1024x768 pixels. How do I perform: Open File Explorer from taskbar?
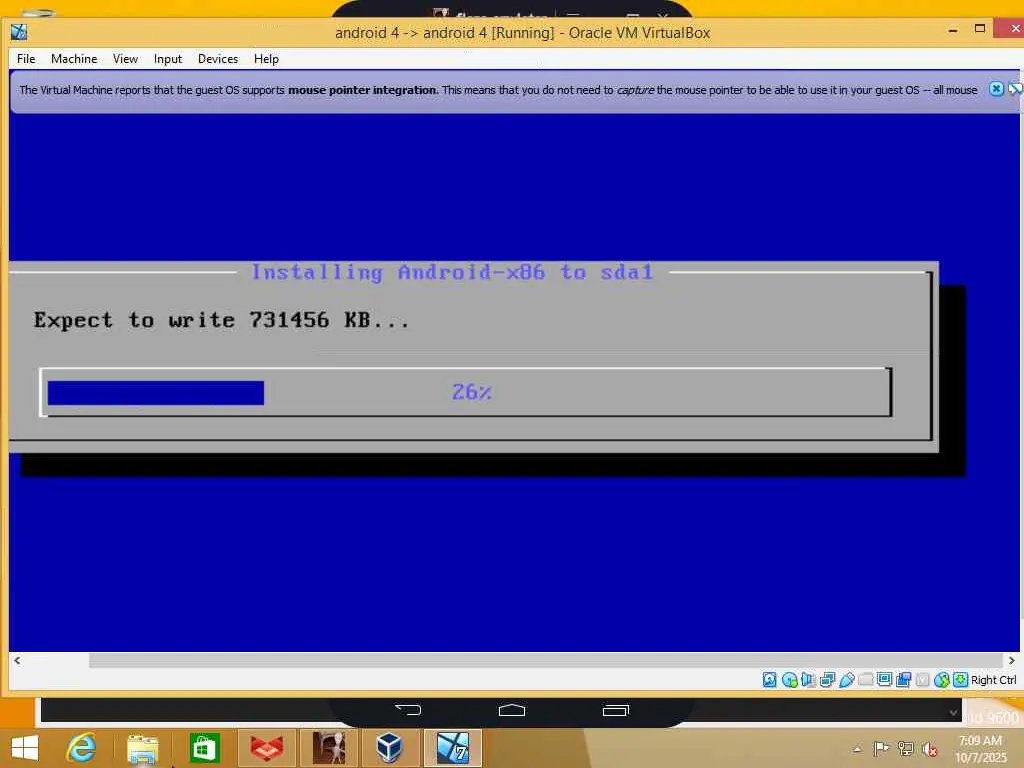point(142,749)
